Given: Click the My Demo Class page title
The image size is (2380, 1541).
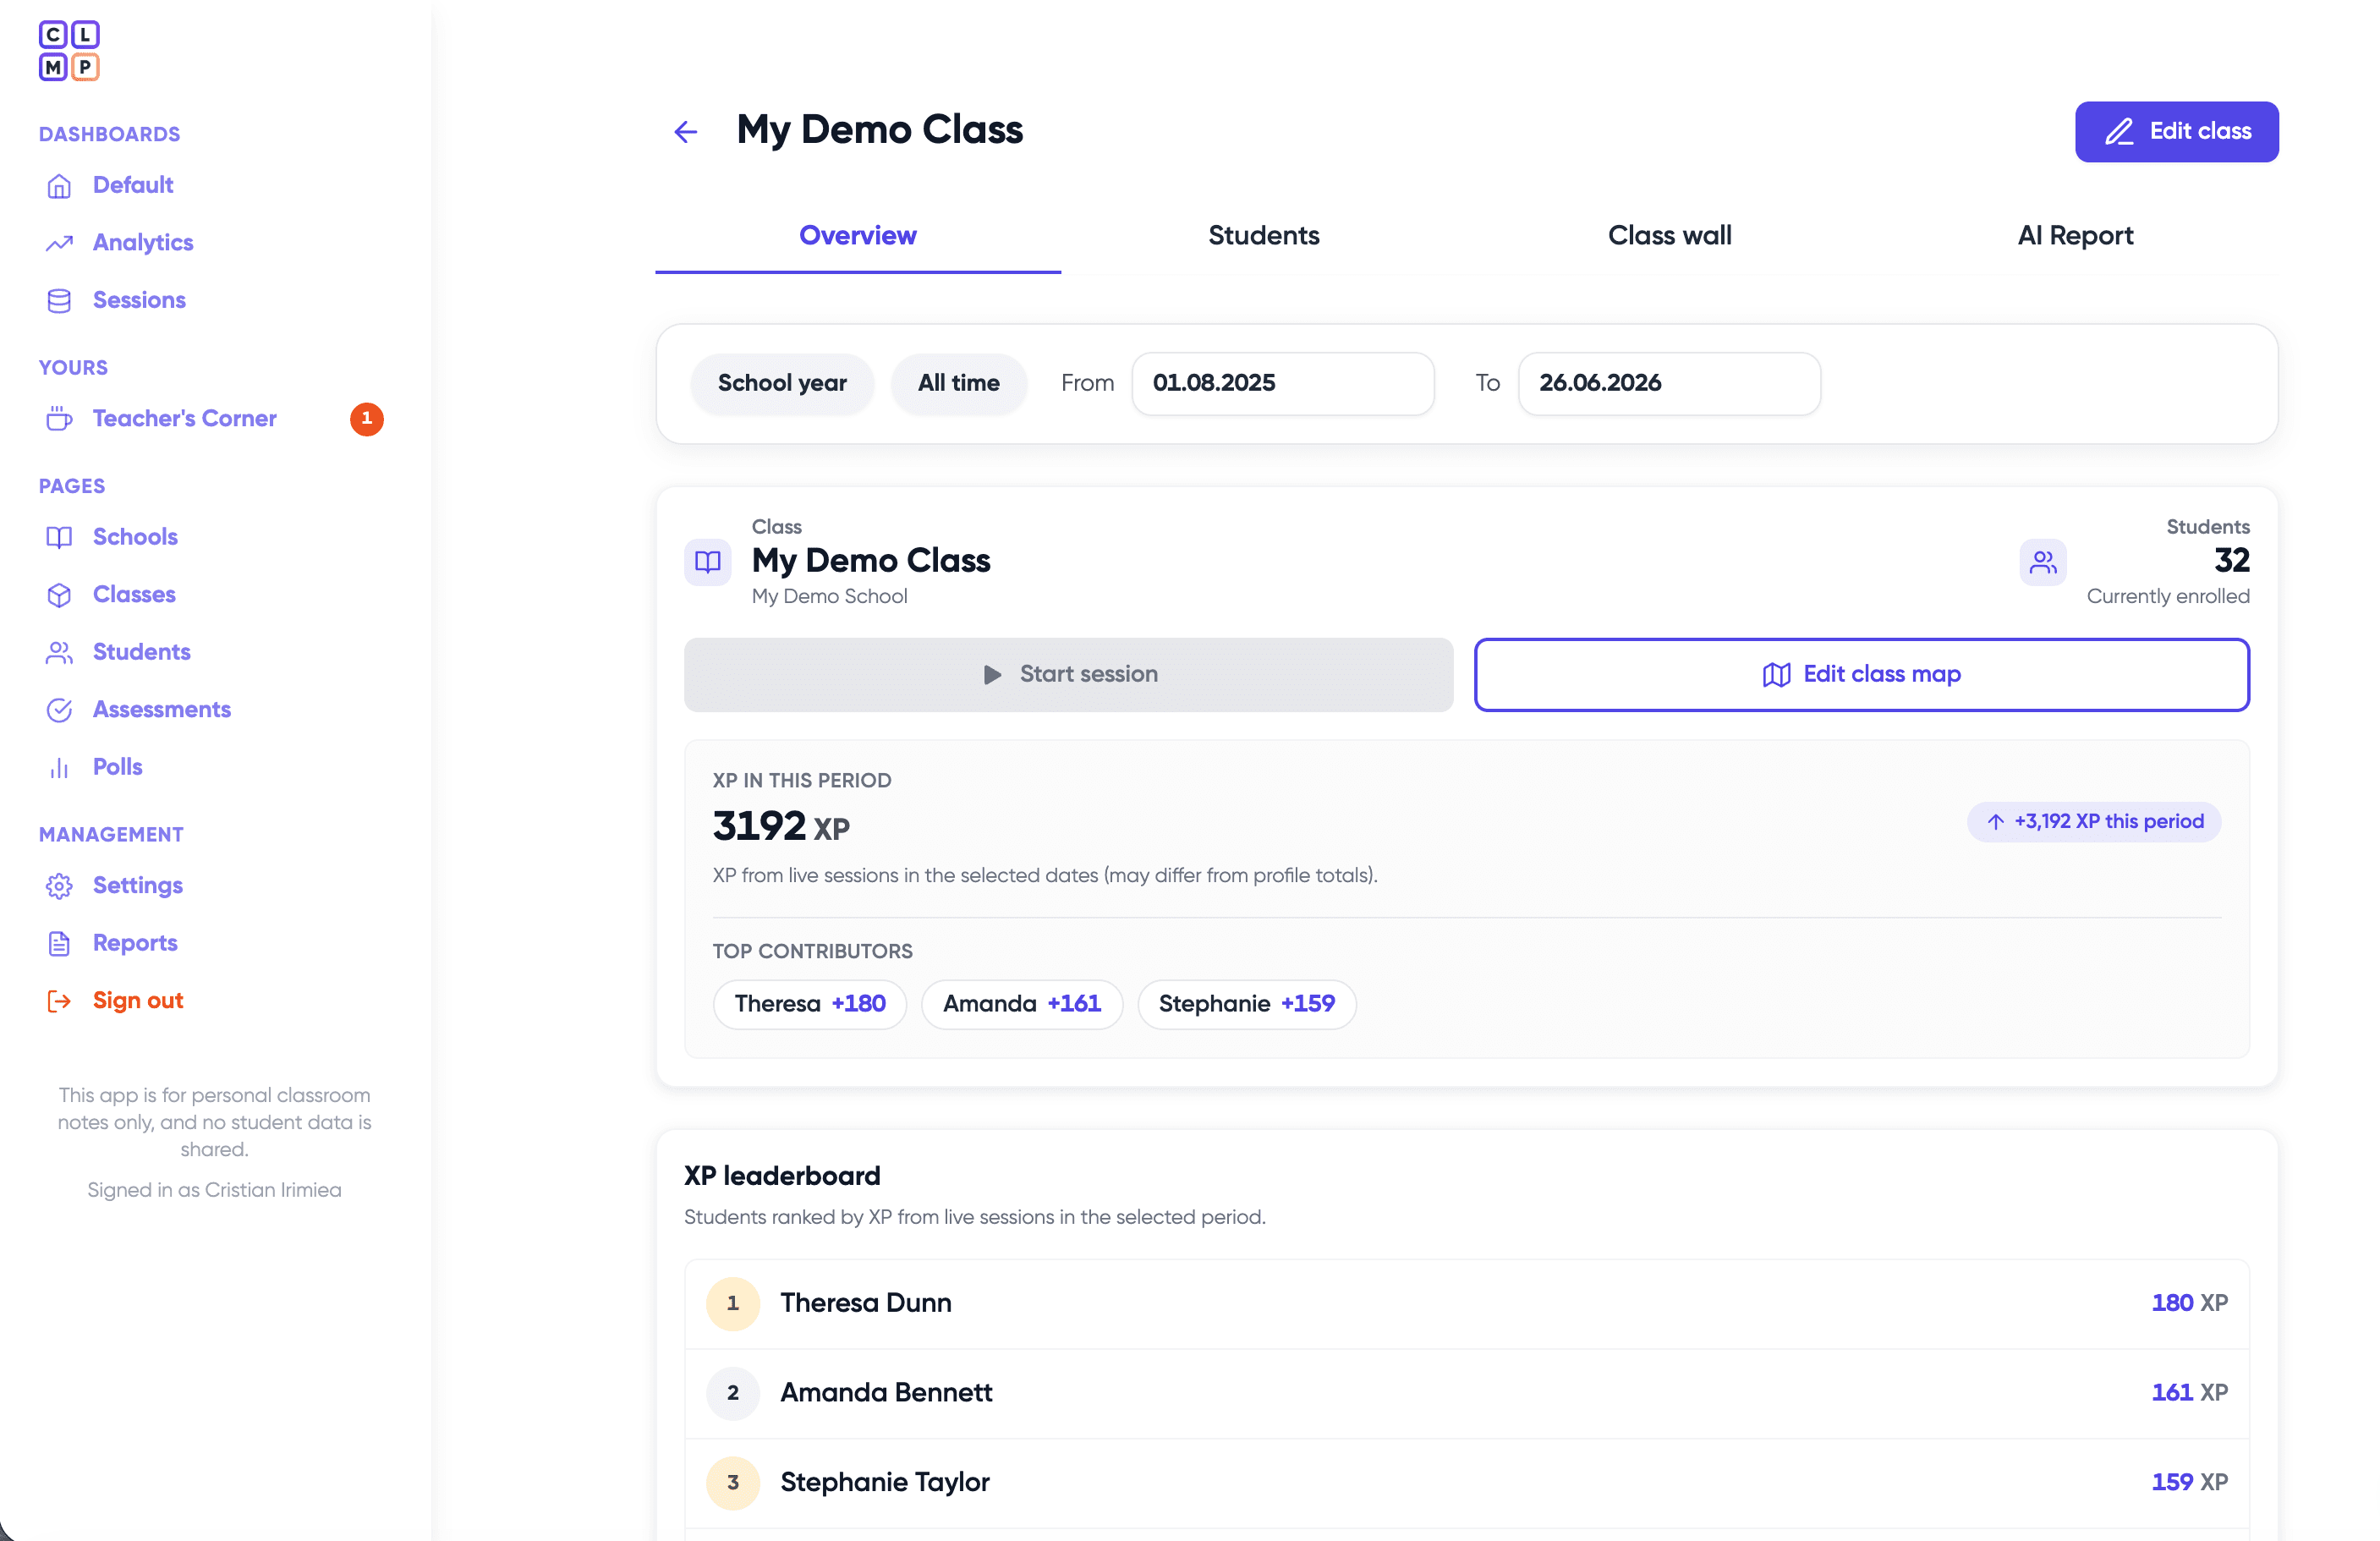Looking at the screenshot, I should pyautogui.click(x=880, y=130).
